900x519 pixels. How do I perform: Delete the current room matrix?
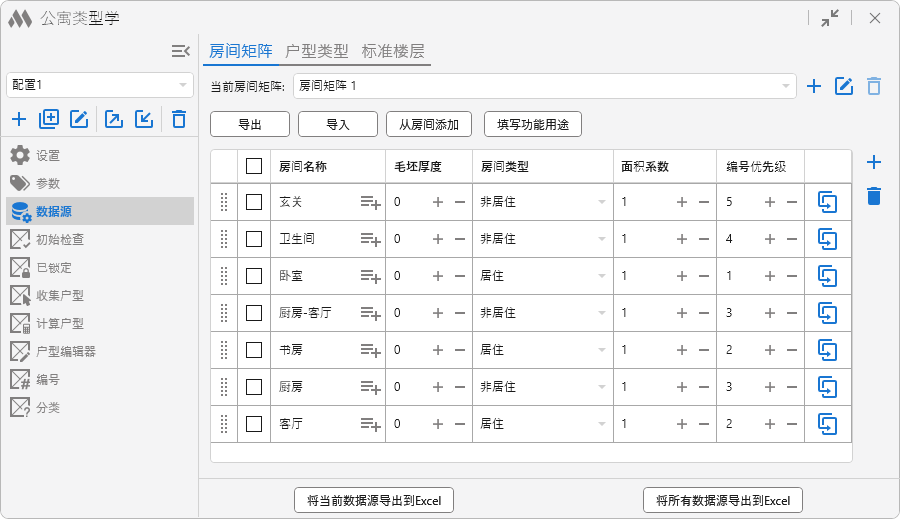(x=874, y=86)
